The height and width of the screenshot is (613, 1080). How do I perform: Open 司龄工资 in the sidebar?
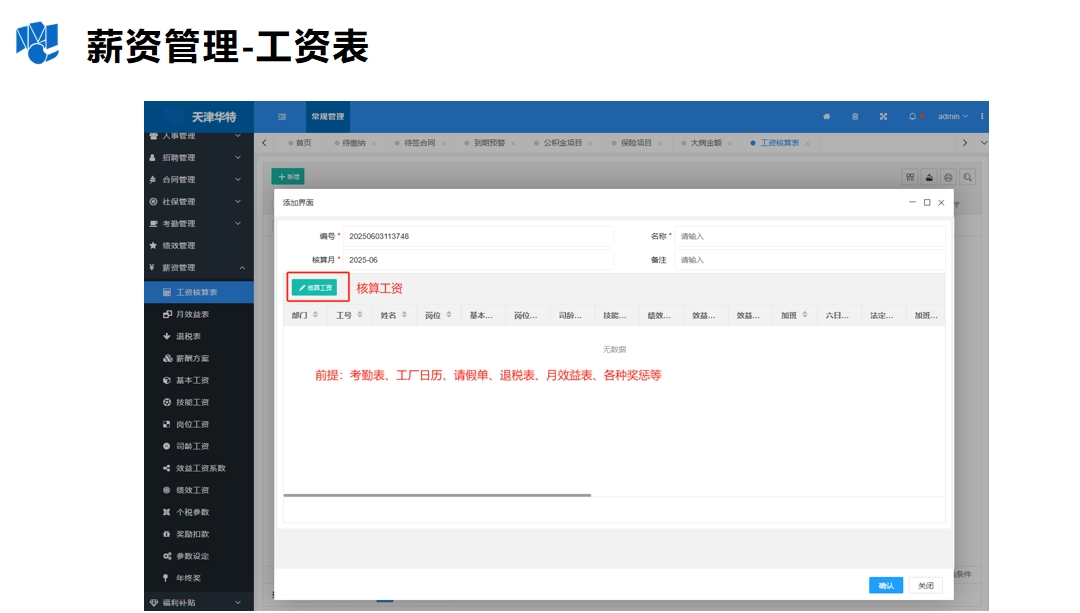tap(199, 446)
